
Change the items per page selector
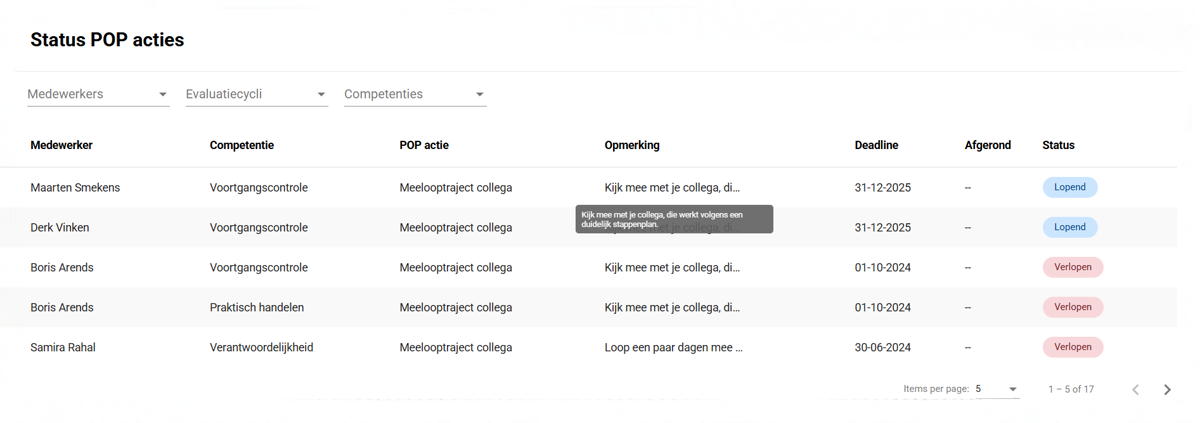996,389
